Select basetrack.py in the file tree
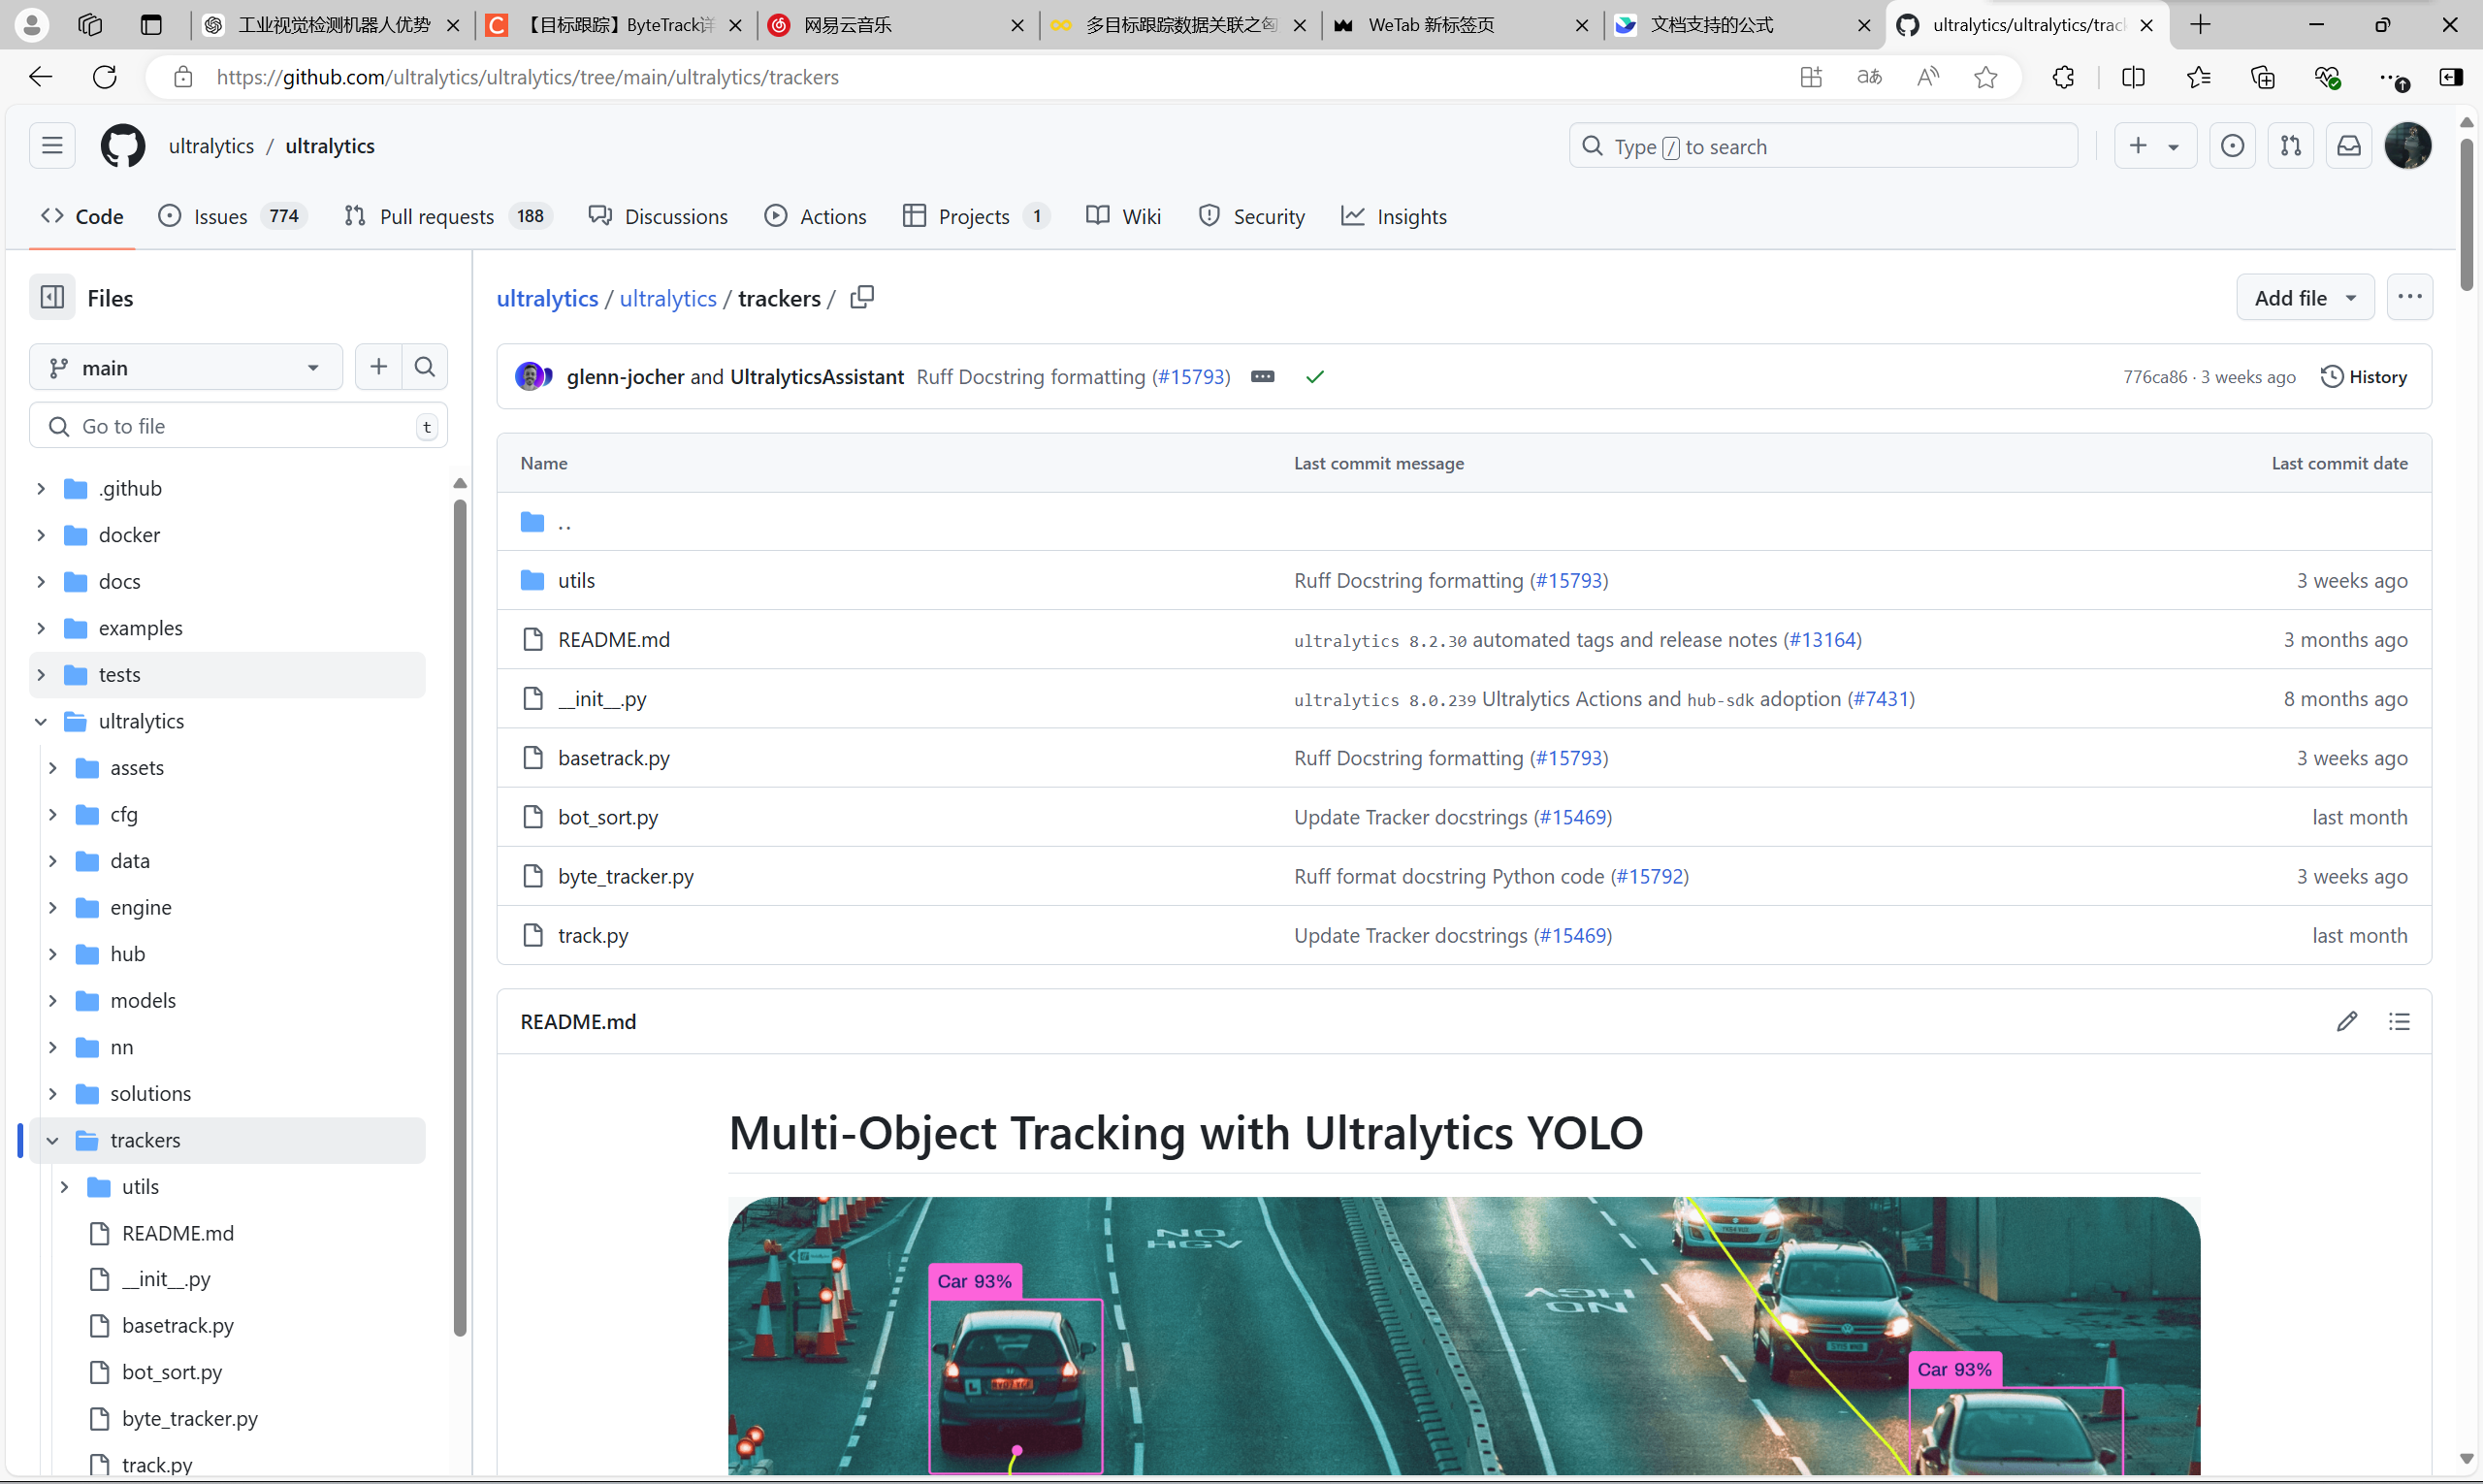Image resolution: width=2483 pixels, height=1484 pixels. [x=177, y=1325]
